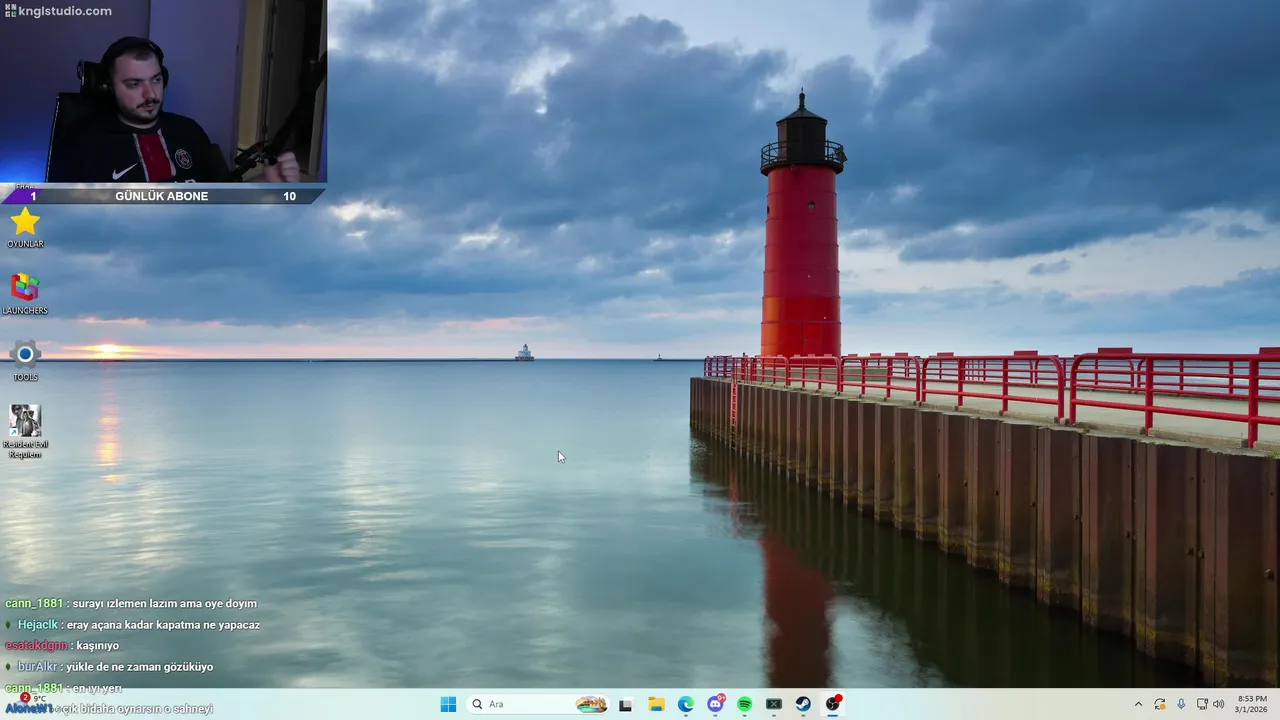
Task: Open OBS Studio from the taskbar
Action: click(x=832, y=704)
